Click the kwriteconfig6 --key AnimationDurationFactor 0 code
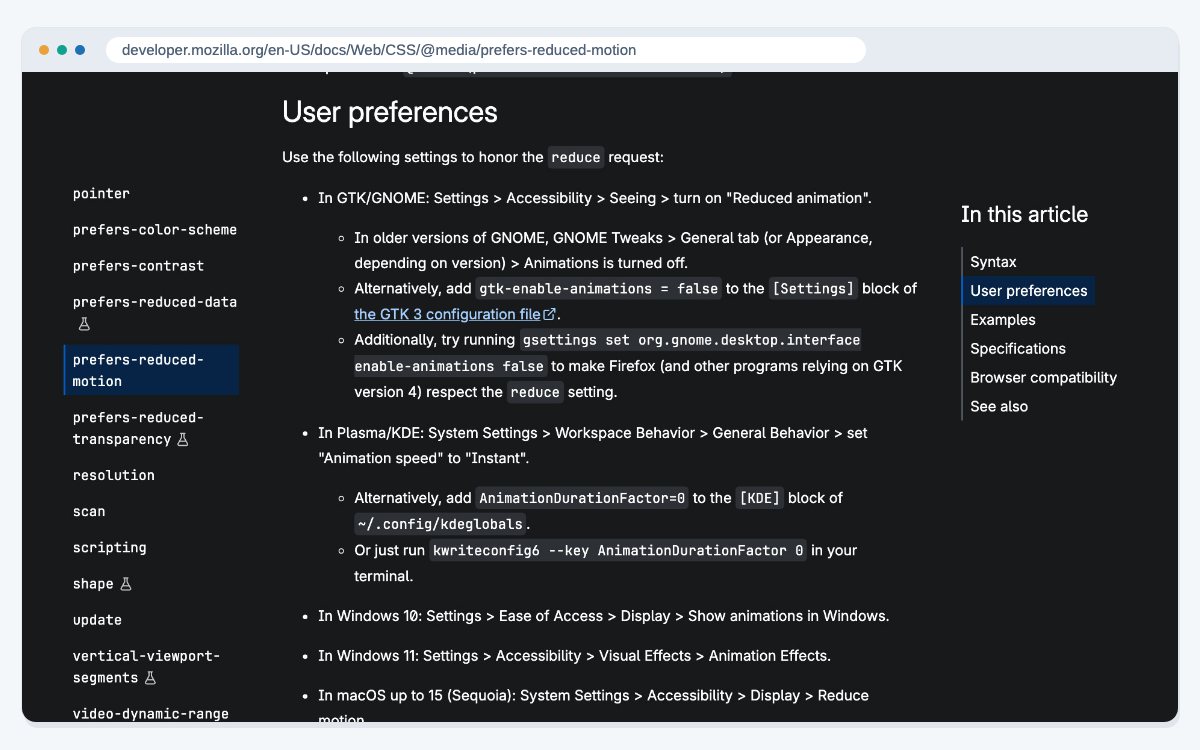This screenshot has height=750, width=1200. (618, 550)
